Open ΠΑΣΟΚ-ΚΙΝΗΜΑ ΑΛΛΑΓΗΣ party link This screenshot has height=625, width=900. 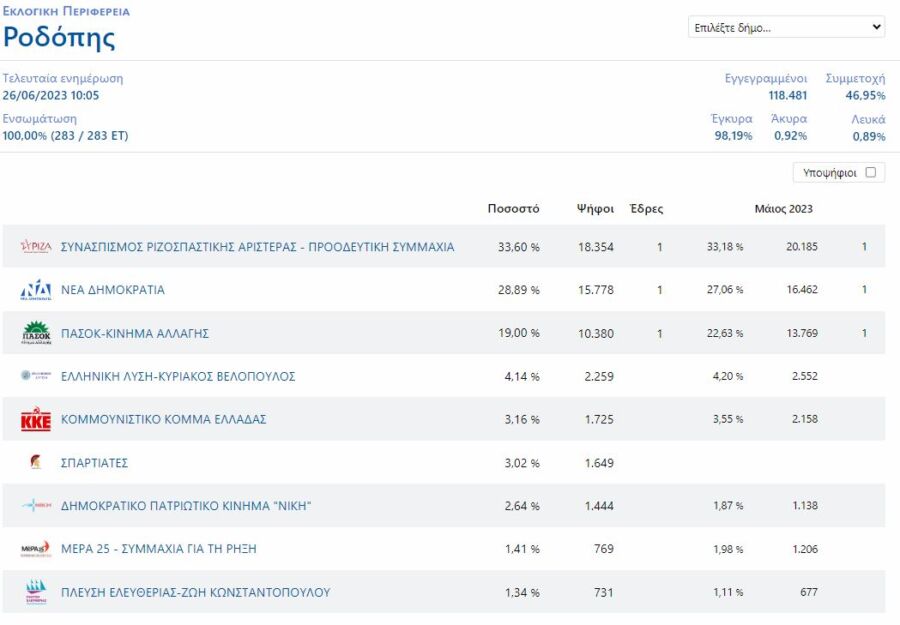click(135, 333)
